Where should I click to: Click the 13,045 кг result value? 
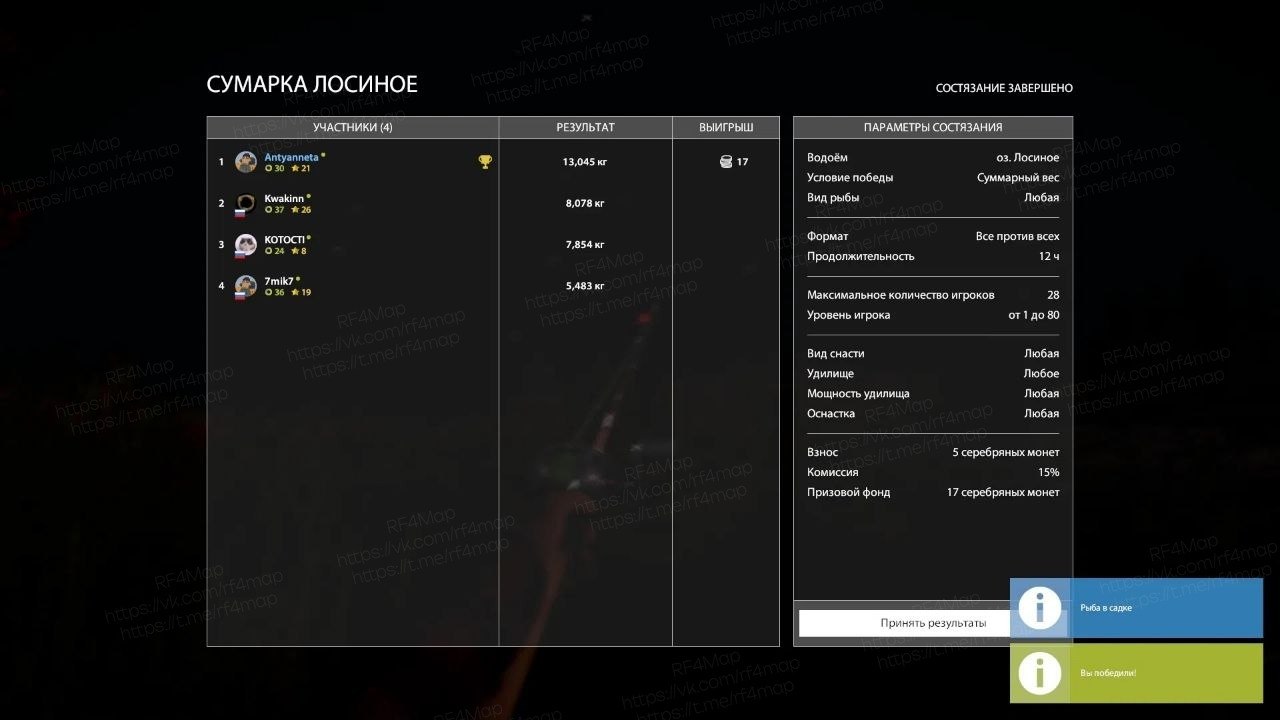pos(585,162)
